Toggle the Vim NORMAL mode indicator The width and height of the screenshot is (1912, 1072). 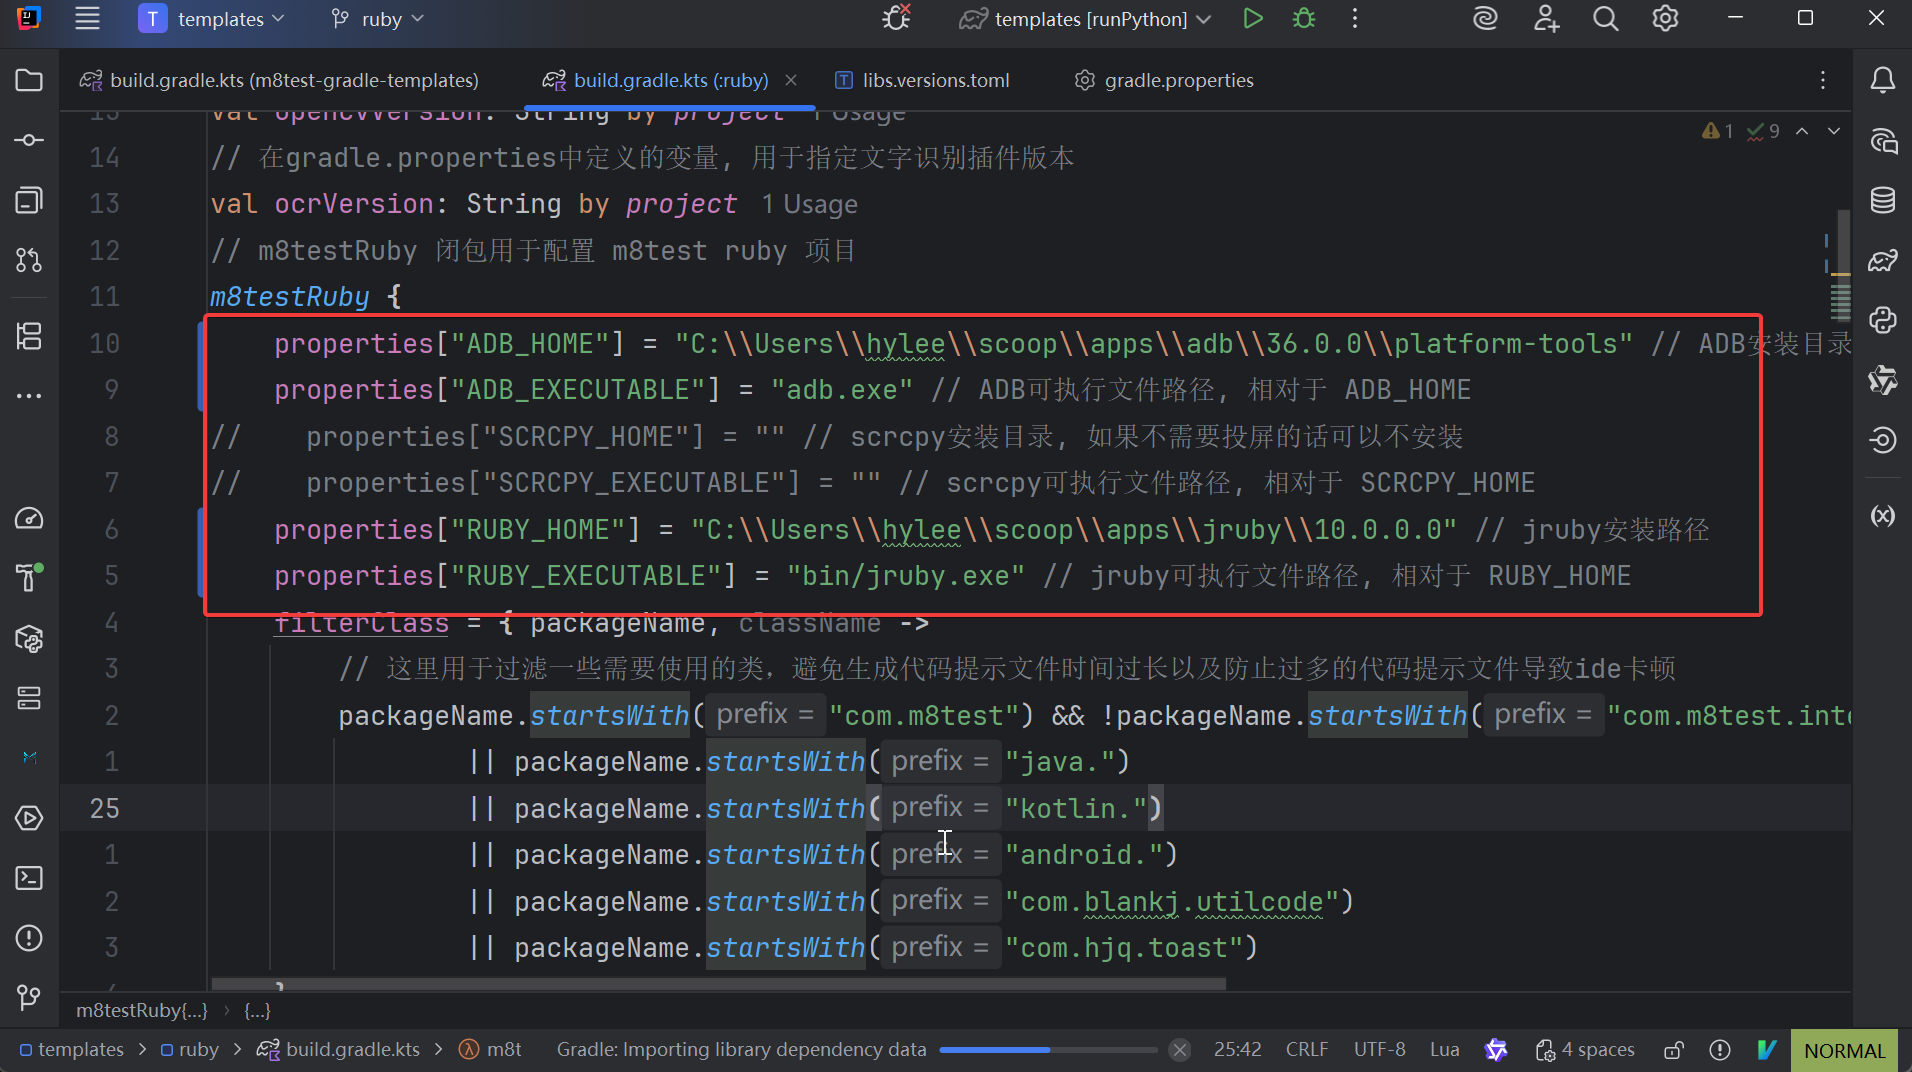[1844, 1050]
